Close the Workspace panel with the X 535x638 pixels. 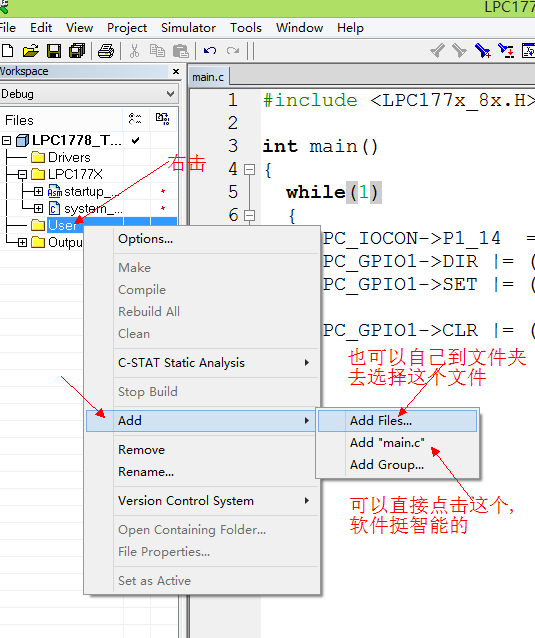click(176, 72)
